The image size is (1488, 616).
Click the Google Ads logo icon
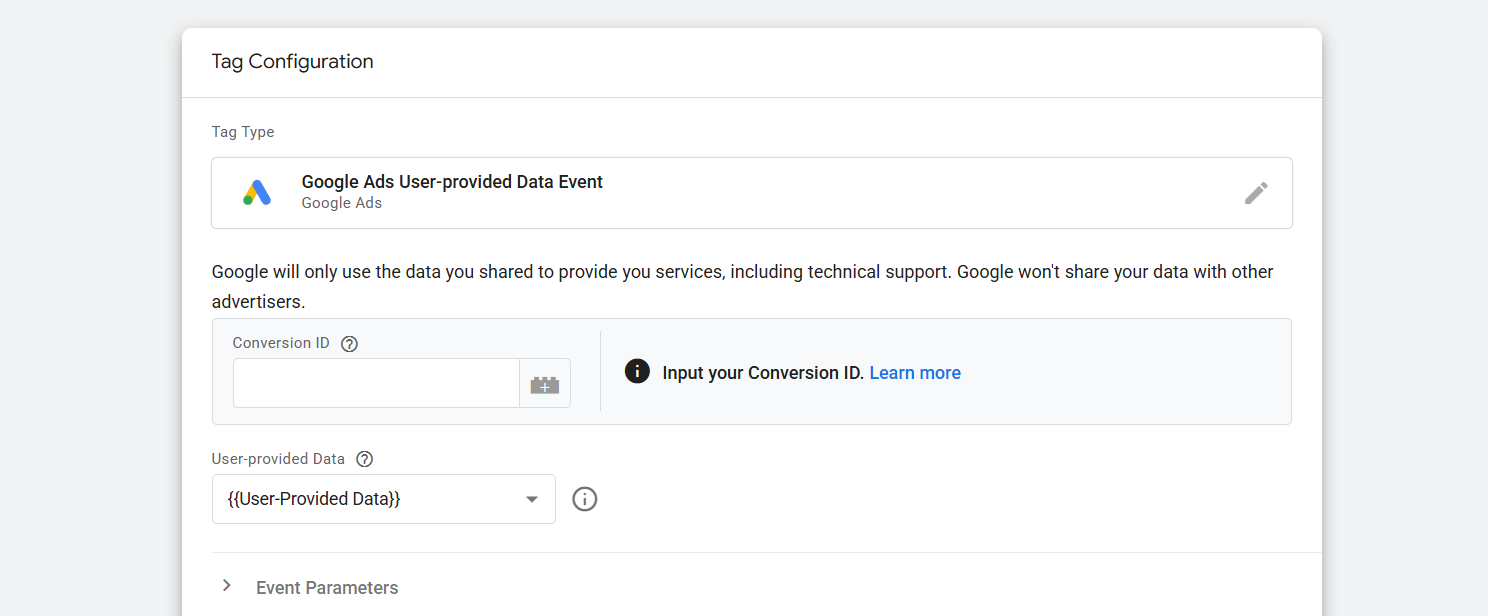point(257,193)
